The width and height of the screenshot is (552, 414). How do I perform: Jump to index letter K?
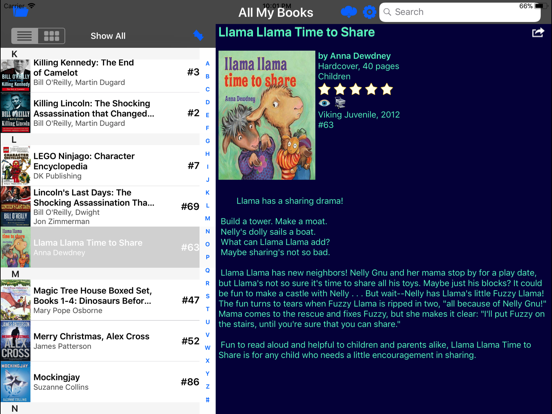click(x=208, y=193)
